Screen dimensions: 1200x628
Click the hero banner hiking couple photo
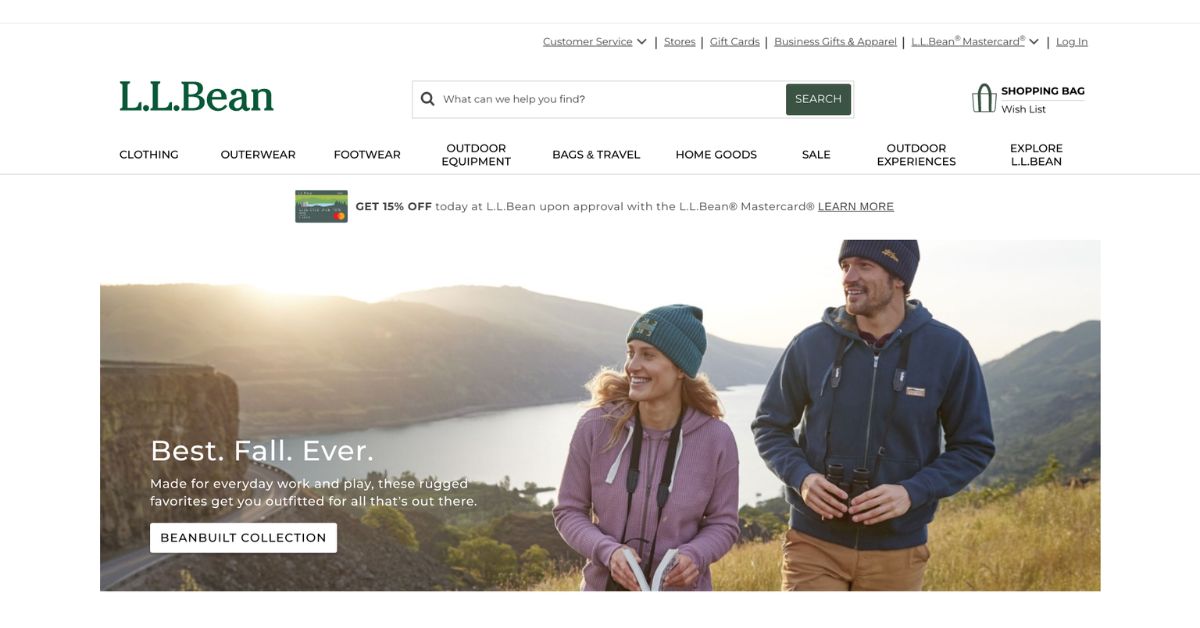coord(600,415)
